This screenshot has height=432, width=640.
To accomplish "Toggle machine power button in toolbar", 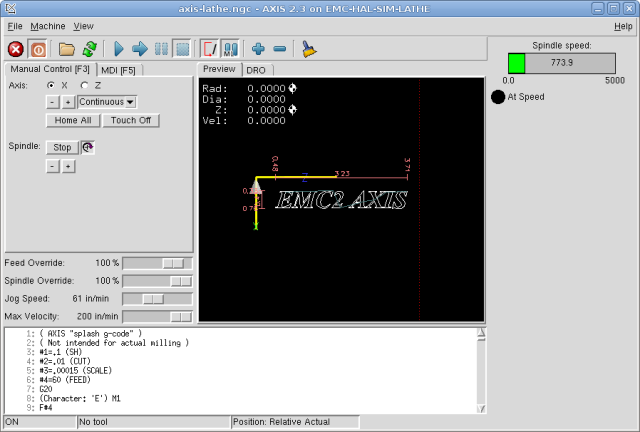I will coord(38,48).
